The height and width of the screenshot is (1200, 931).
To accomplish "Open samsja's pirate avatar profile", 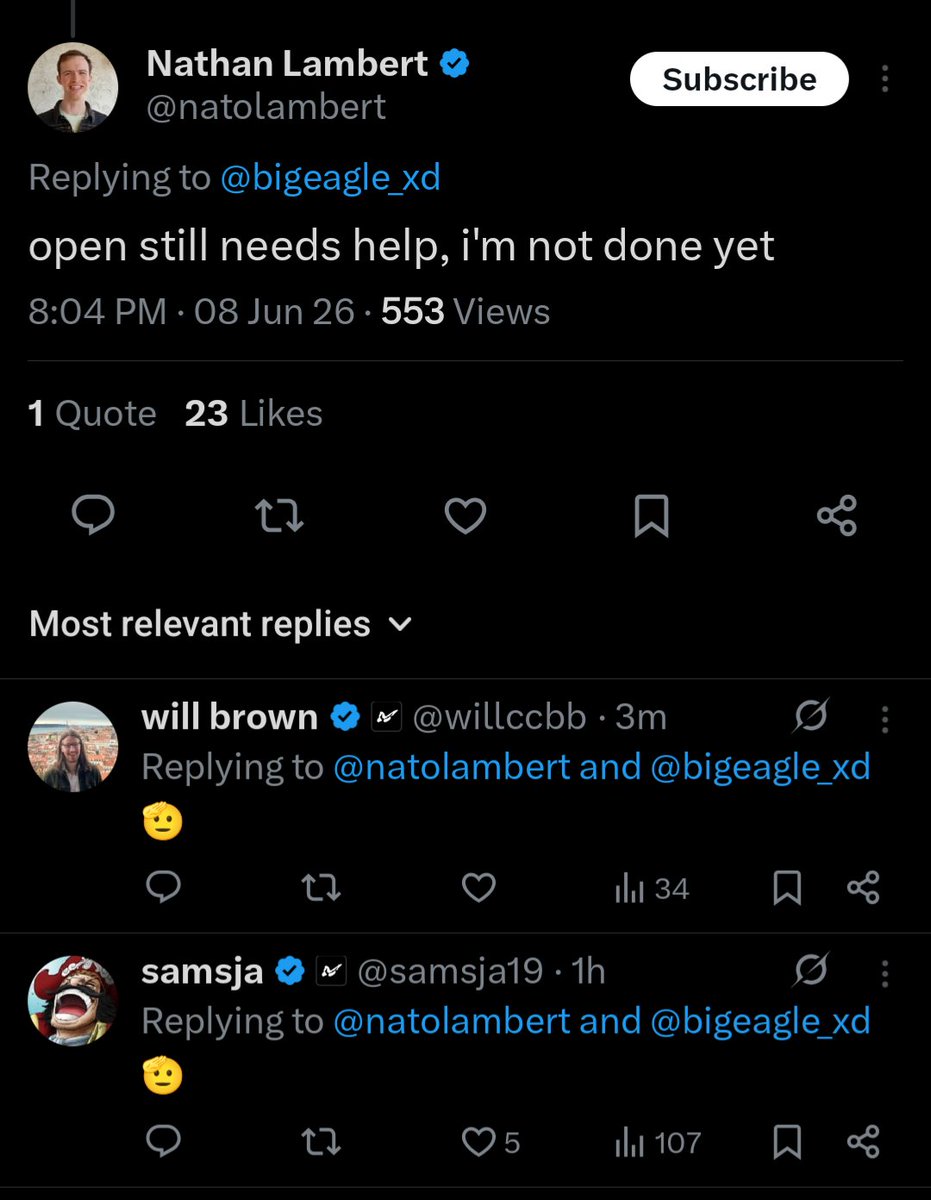I will tap(73, 1000).
